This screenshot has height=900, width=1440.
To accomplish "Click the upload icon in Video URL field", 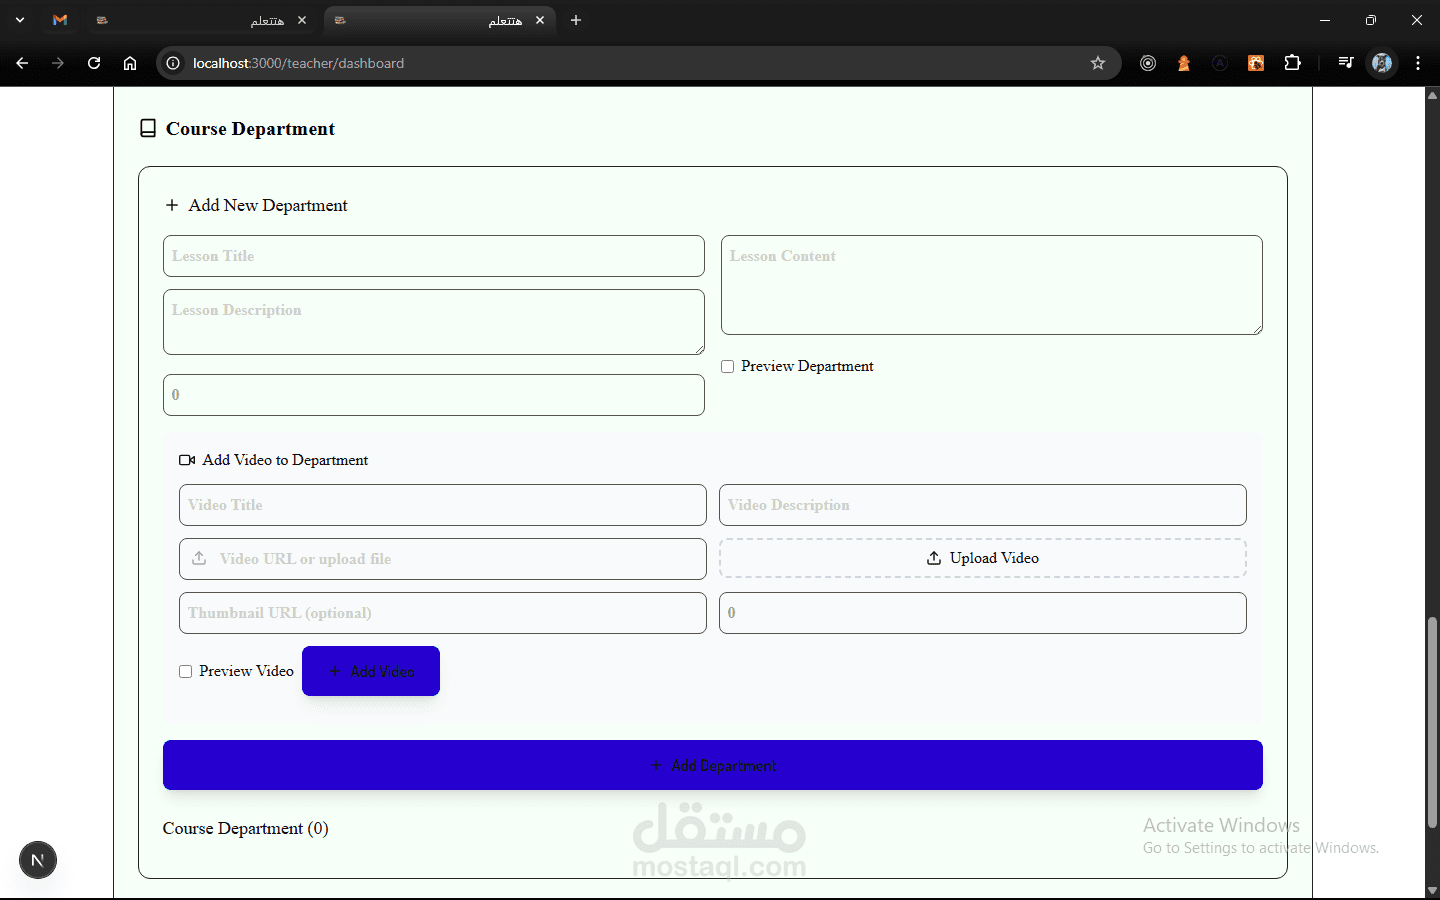I will 199,558.
